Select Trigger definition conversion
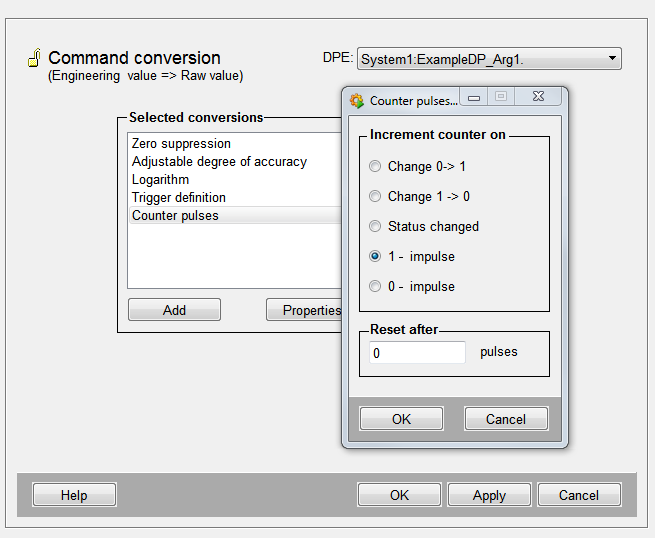 pyautogui.click(x=178, y=198)
